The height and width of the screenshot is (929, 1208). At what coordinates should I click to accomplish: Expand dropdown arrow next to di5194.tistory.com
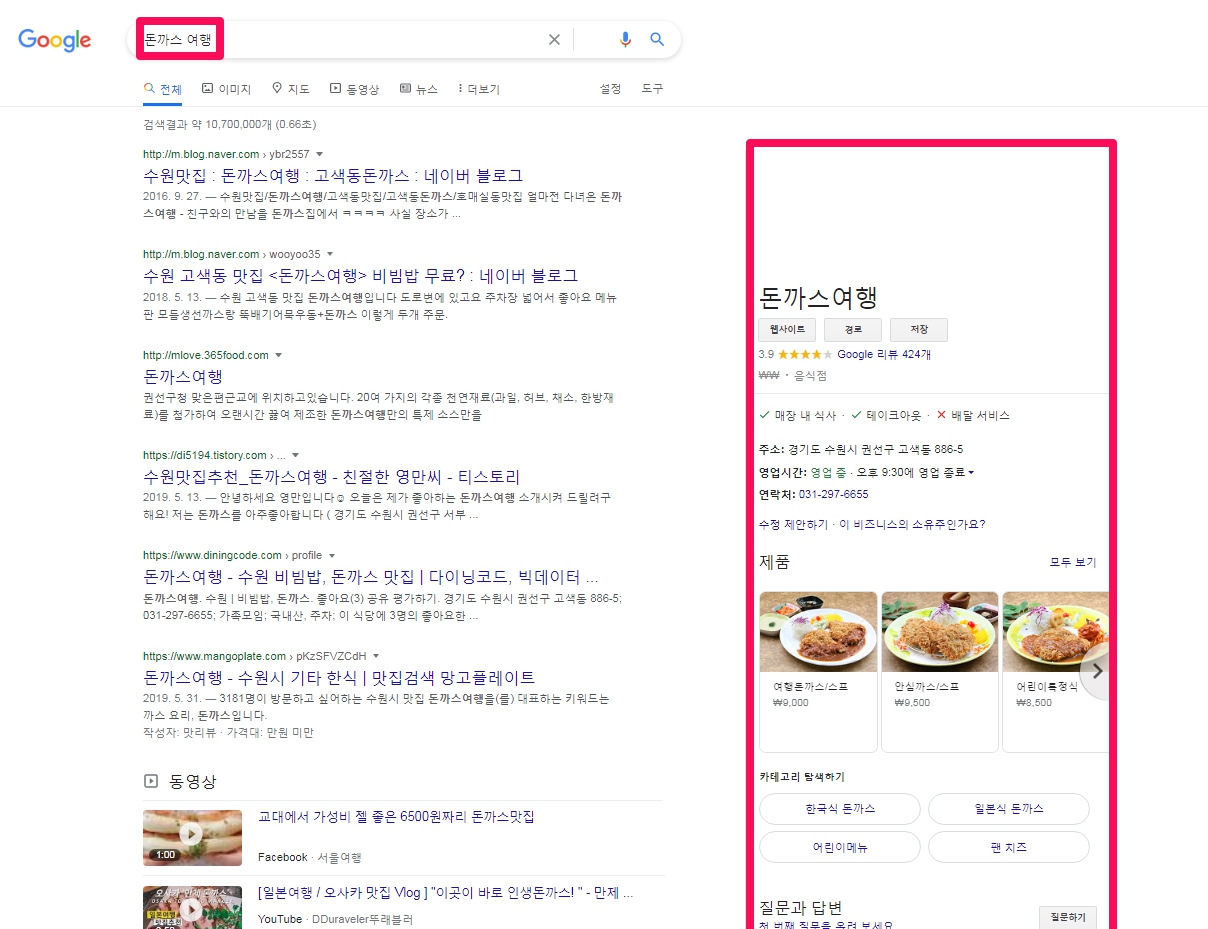(x=296, y=455)
